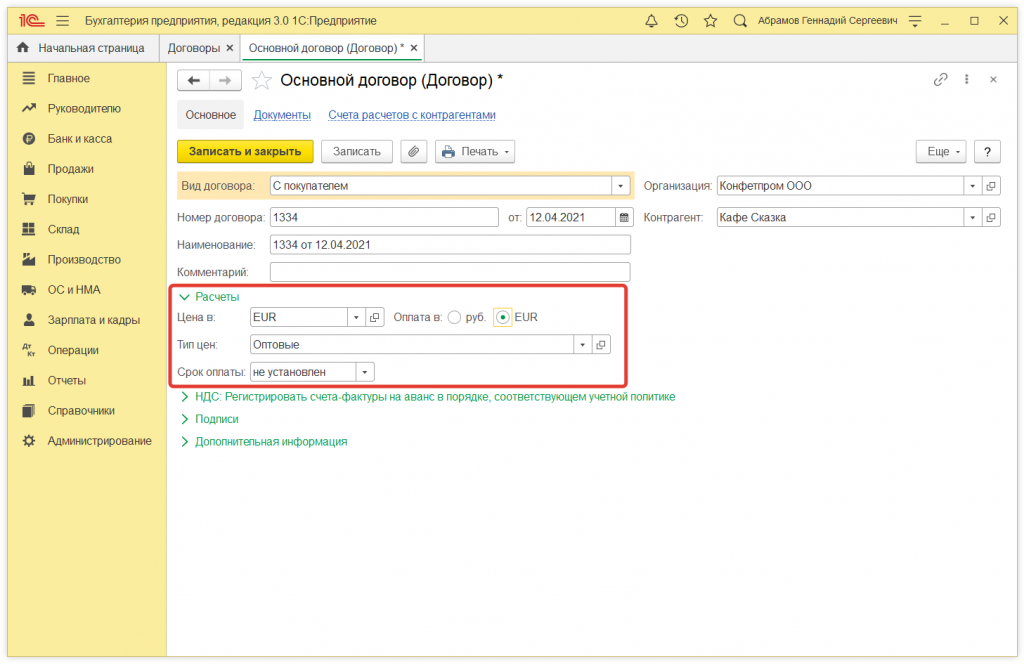
Task: Open the history clock icon
Action: 681,20
